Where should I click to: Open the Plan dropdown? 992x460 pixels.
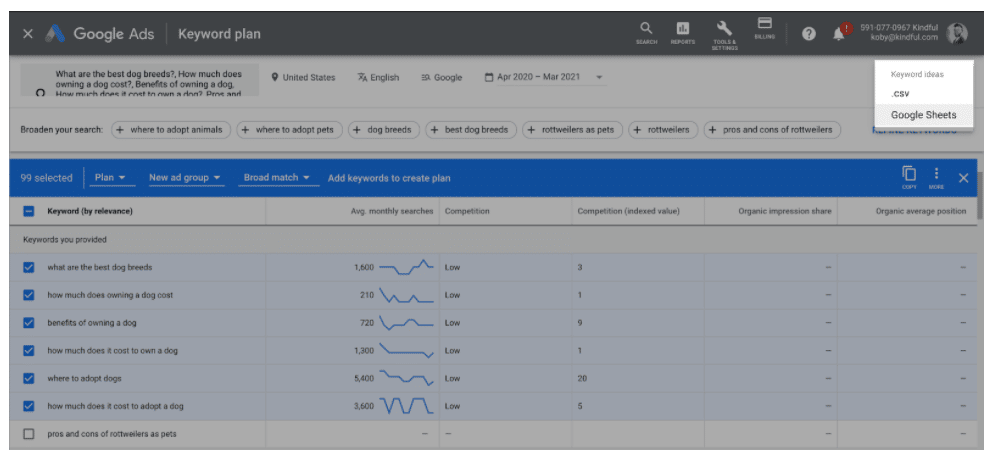click(x=110, y=178)
